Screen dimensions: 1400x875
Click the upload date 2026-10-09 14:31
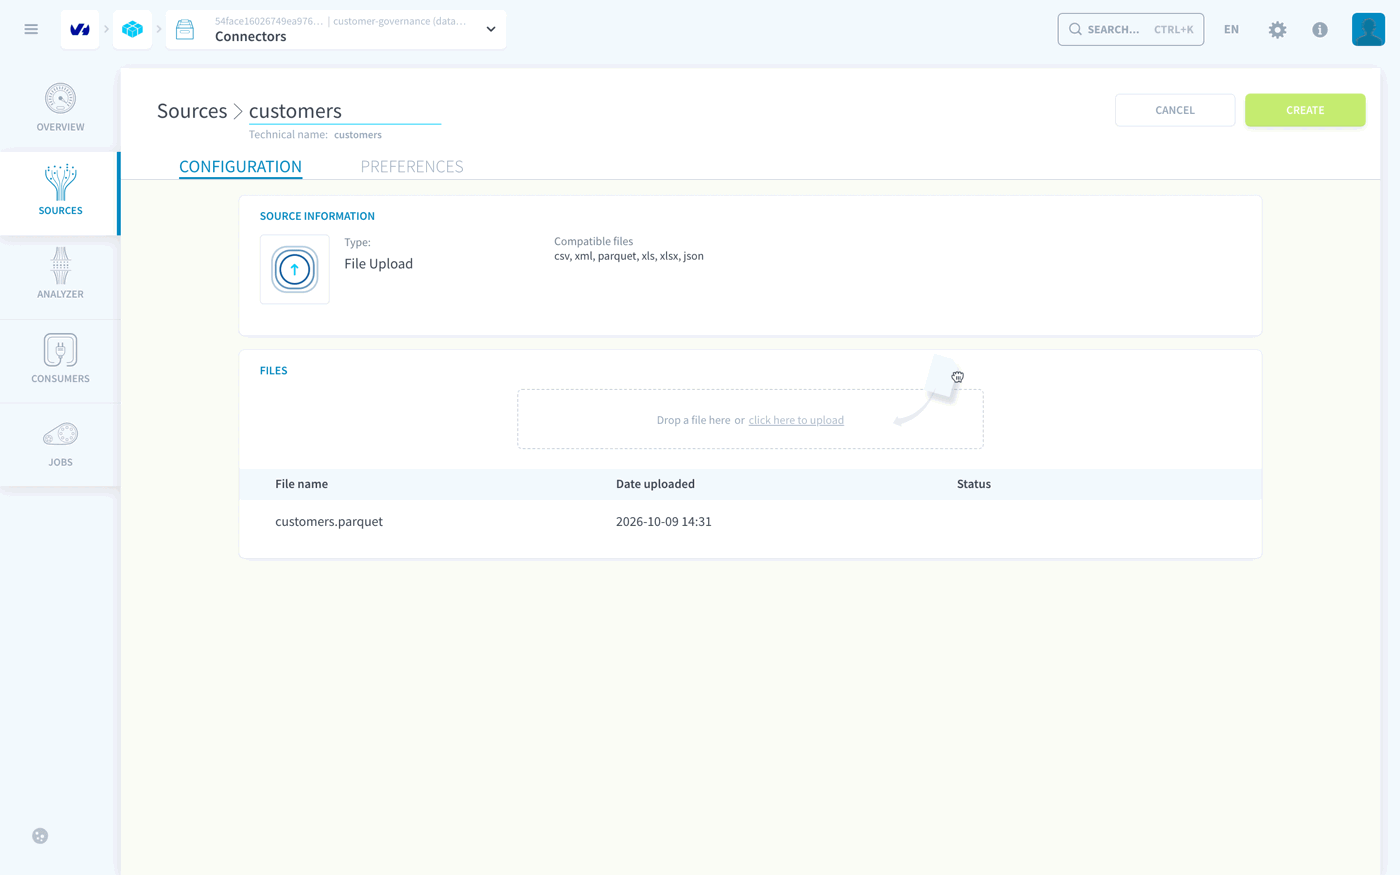pyautogui.click(x=664, y=522)
